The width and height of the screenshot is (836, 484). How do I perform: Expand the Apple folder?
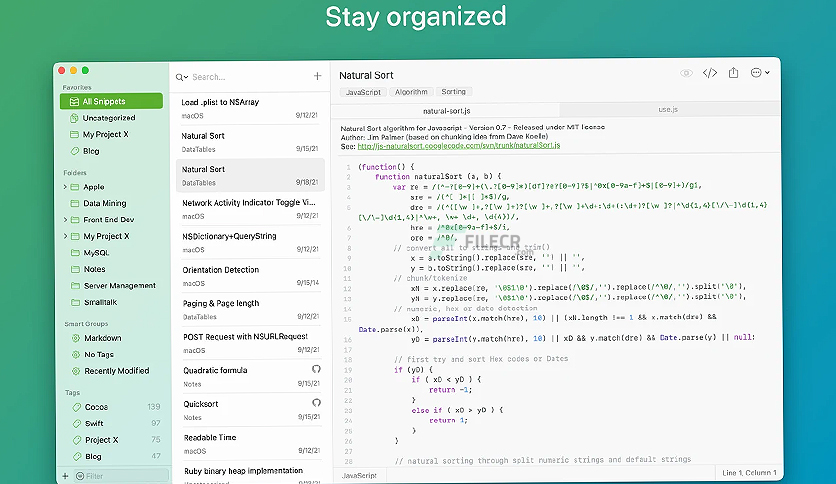click(65, 187)
